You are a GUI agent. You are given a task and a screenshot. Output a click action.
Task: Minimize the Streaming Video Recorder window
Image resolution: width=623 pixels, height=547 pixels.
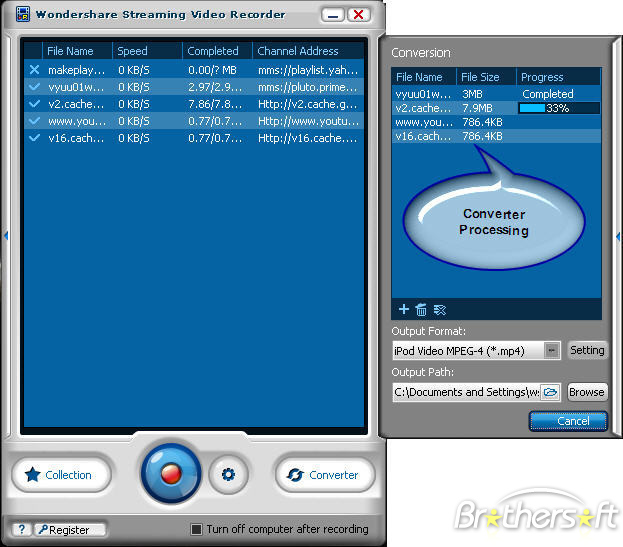point(333,15)
